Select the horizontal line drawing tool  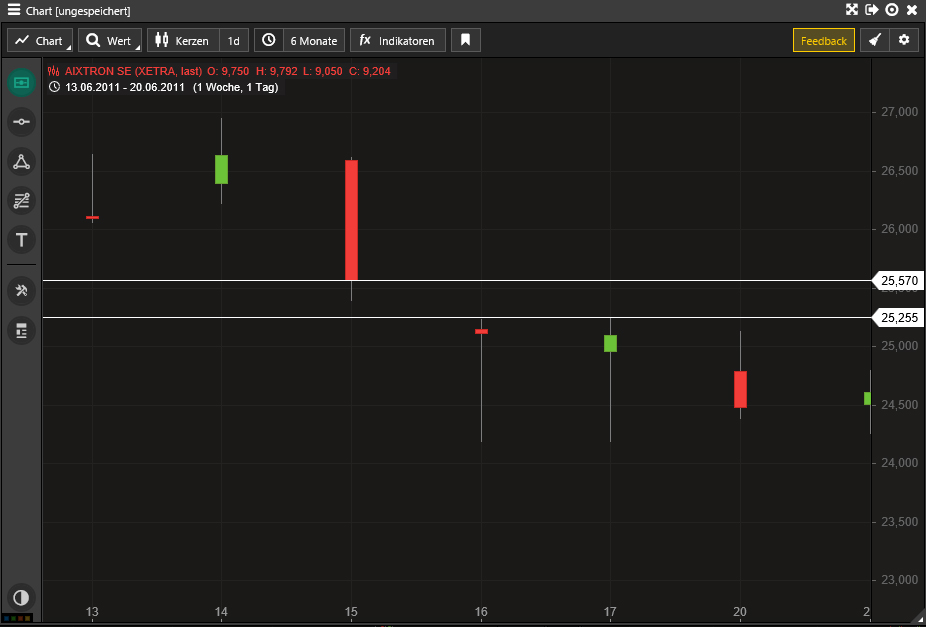pos(21,122)
